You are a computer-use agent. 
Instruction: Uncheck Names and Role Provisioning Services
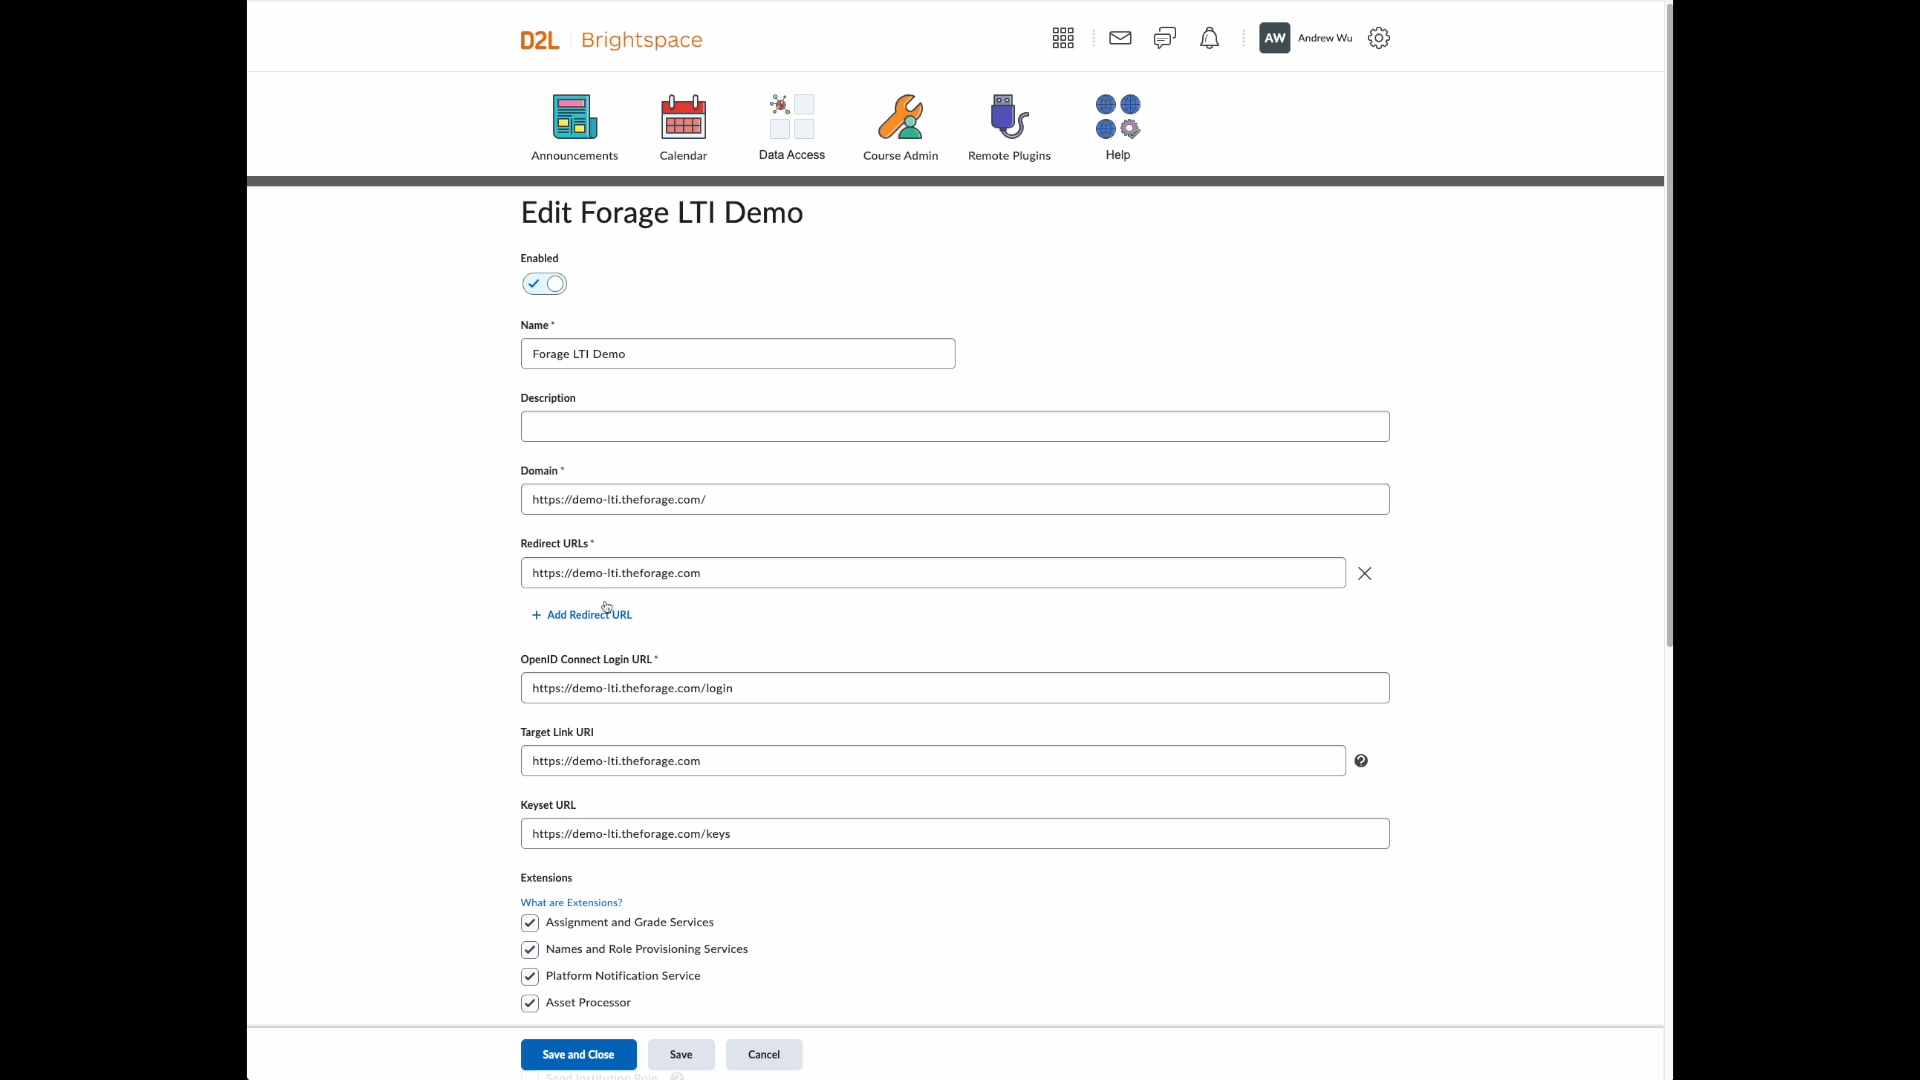[x=530, y=950]
